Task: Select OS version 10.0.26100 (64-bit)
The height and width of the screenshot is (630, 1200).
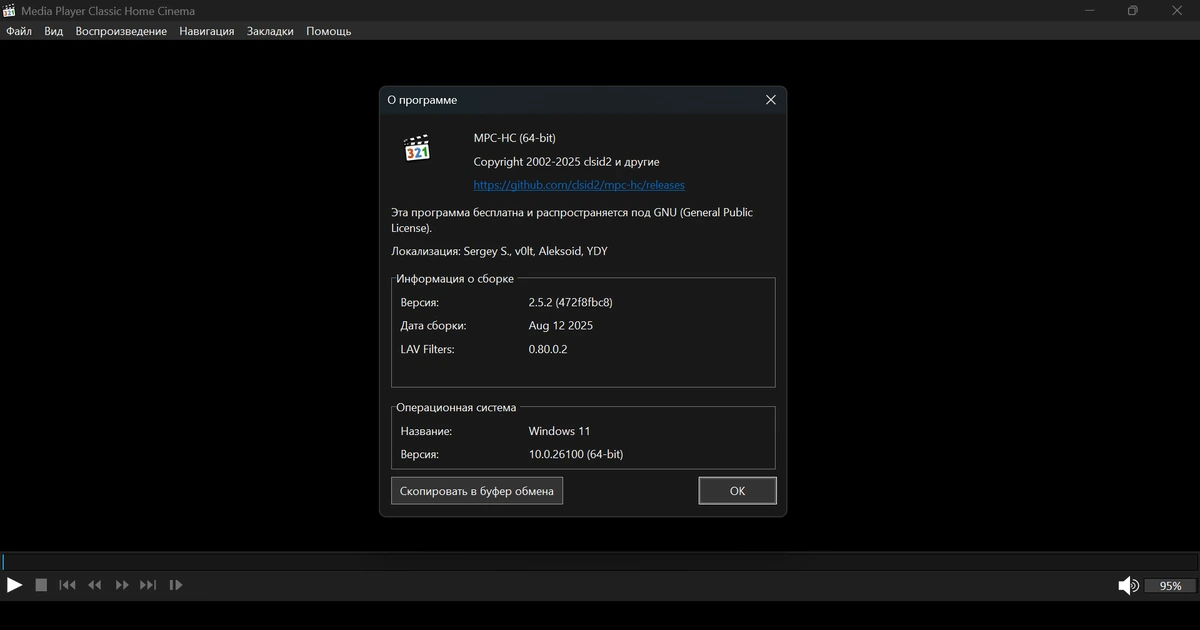Action: click(576, 454)
